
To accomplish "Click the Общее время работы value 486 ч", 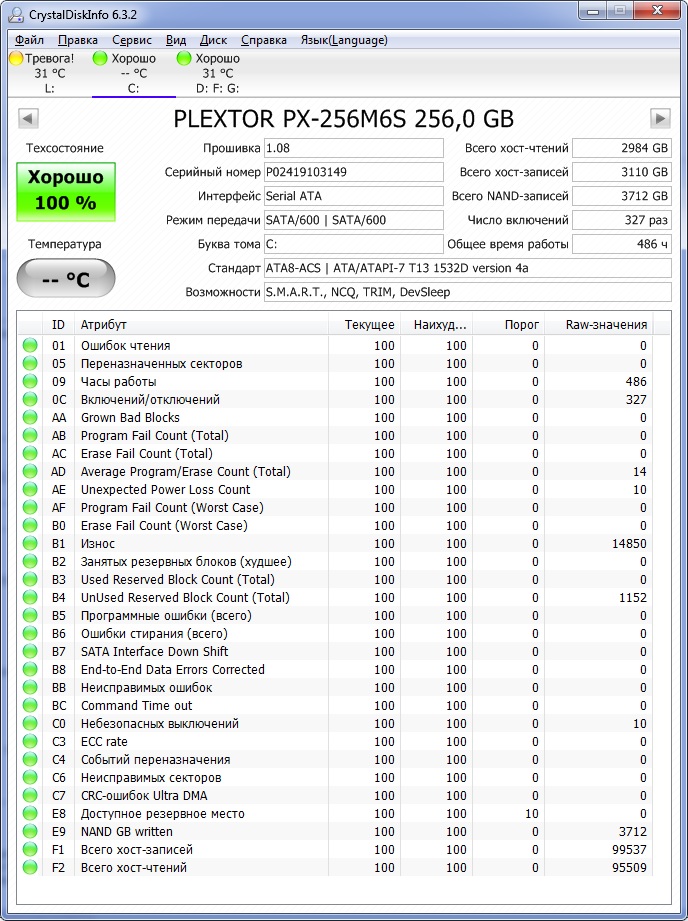I will click(x=622, y=244).
